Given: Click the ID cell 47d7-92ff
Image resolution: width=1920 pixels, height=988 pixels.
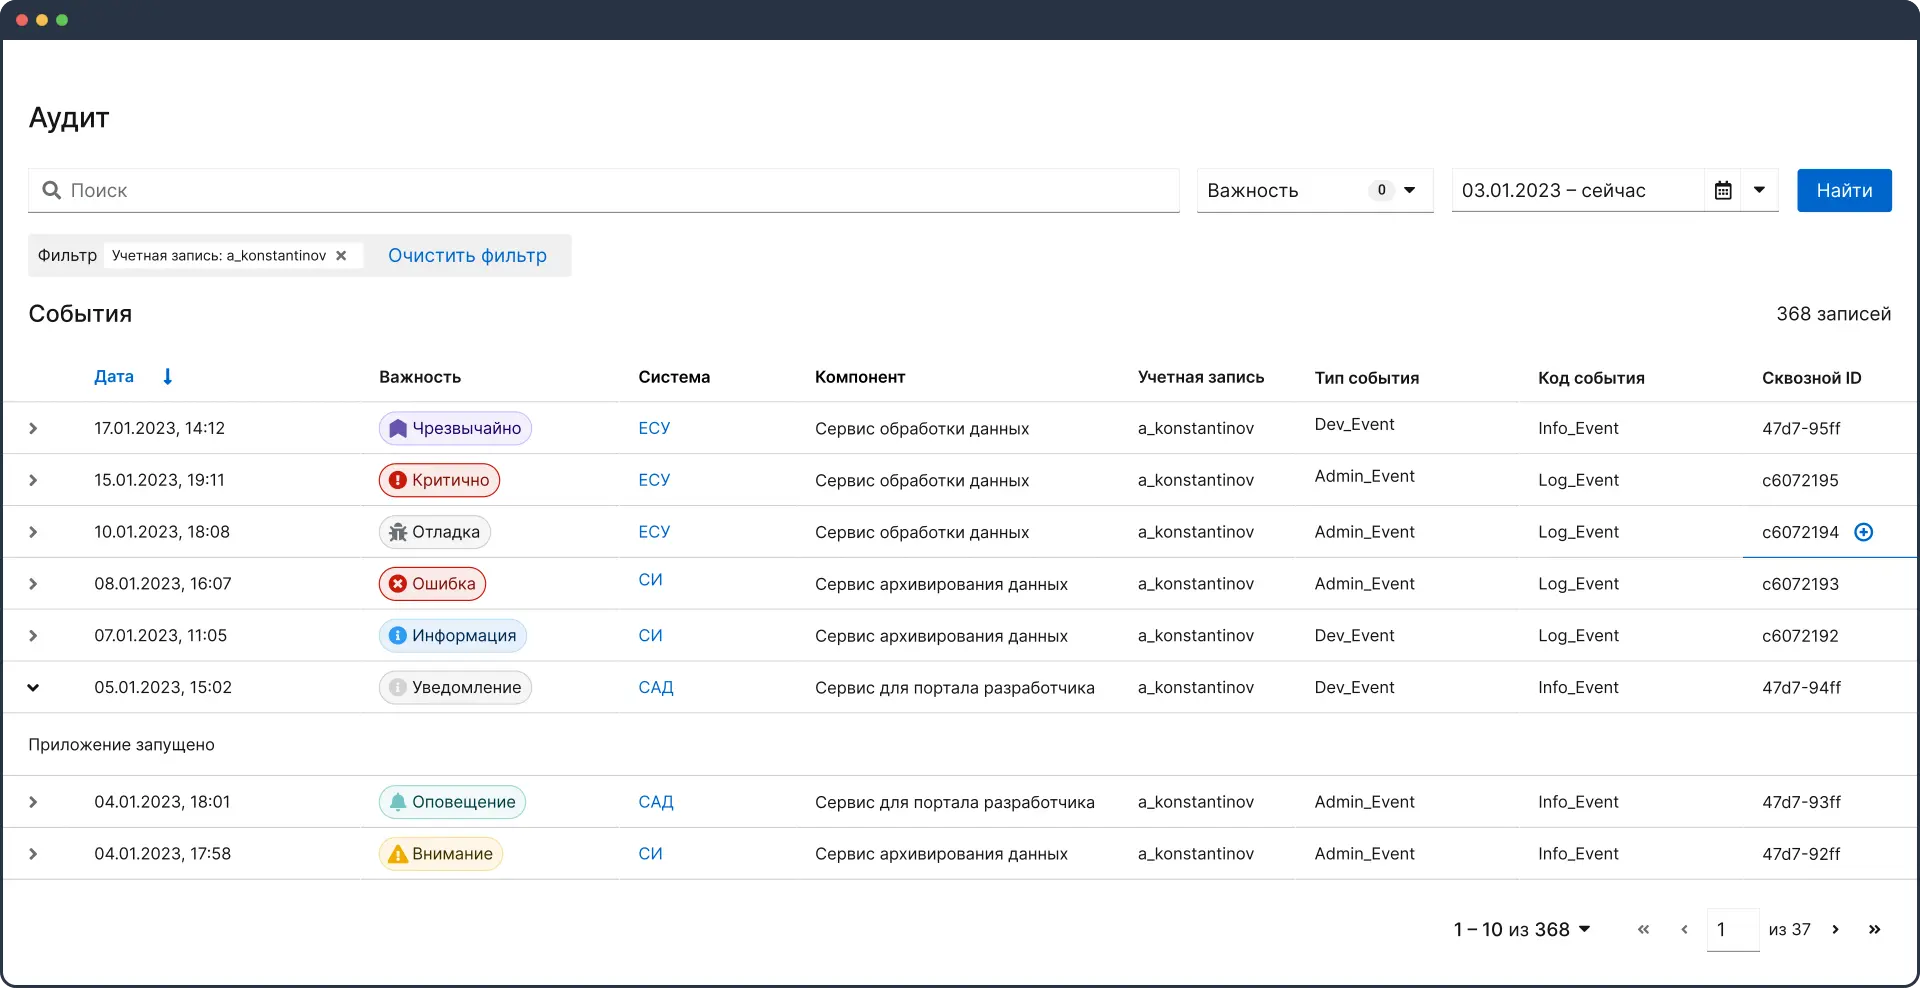Looking at the screenshot, I should tap(1801, 854).
